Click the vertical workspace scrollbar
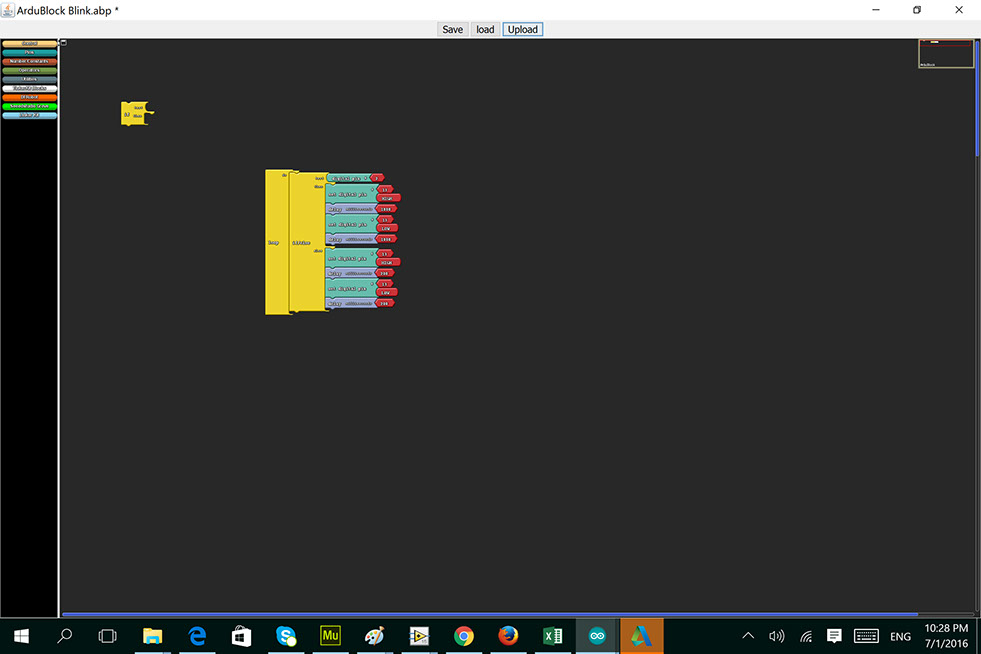 (x=977, y=98)
